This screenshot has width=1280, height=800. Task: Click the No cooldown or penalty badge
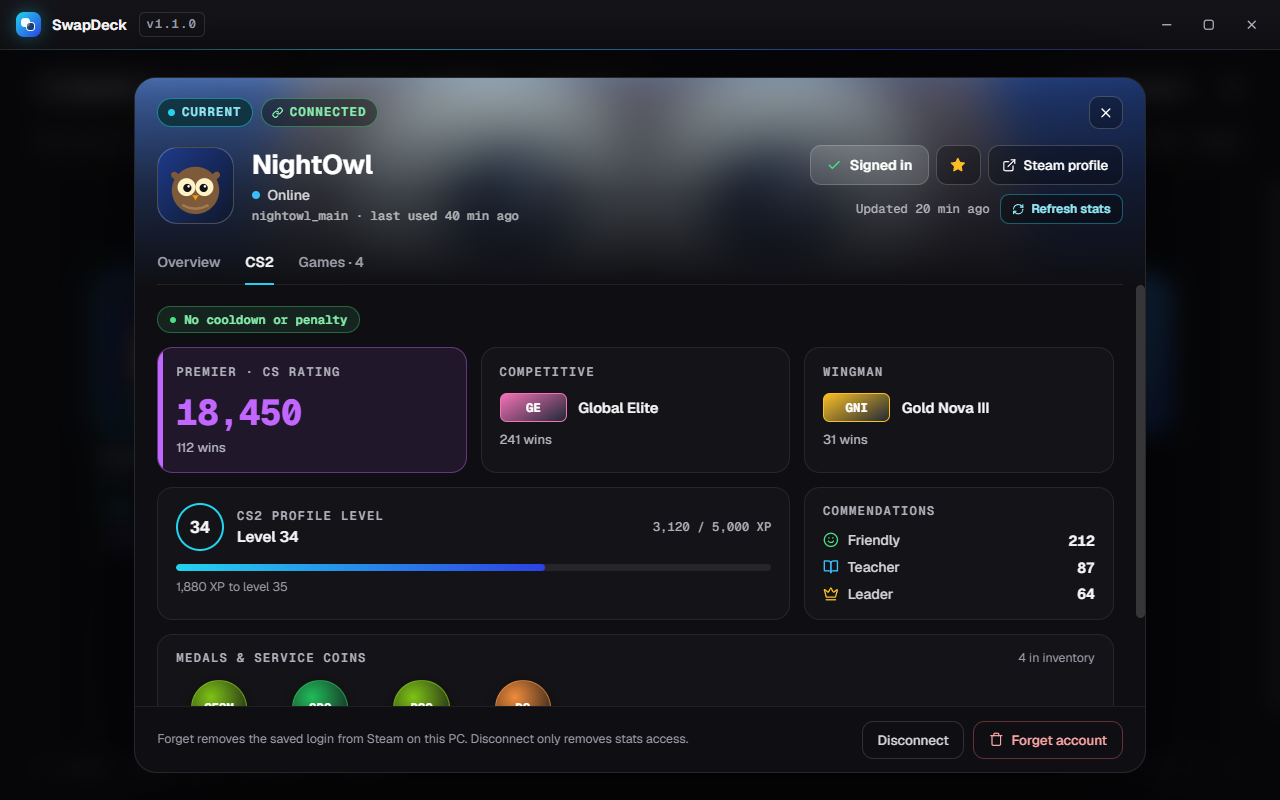[x=258, y=320]
